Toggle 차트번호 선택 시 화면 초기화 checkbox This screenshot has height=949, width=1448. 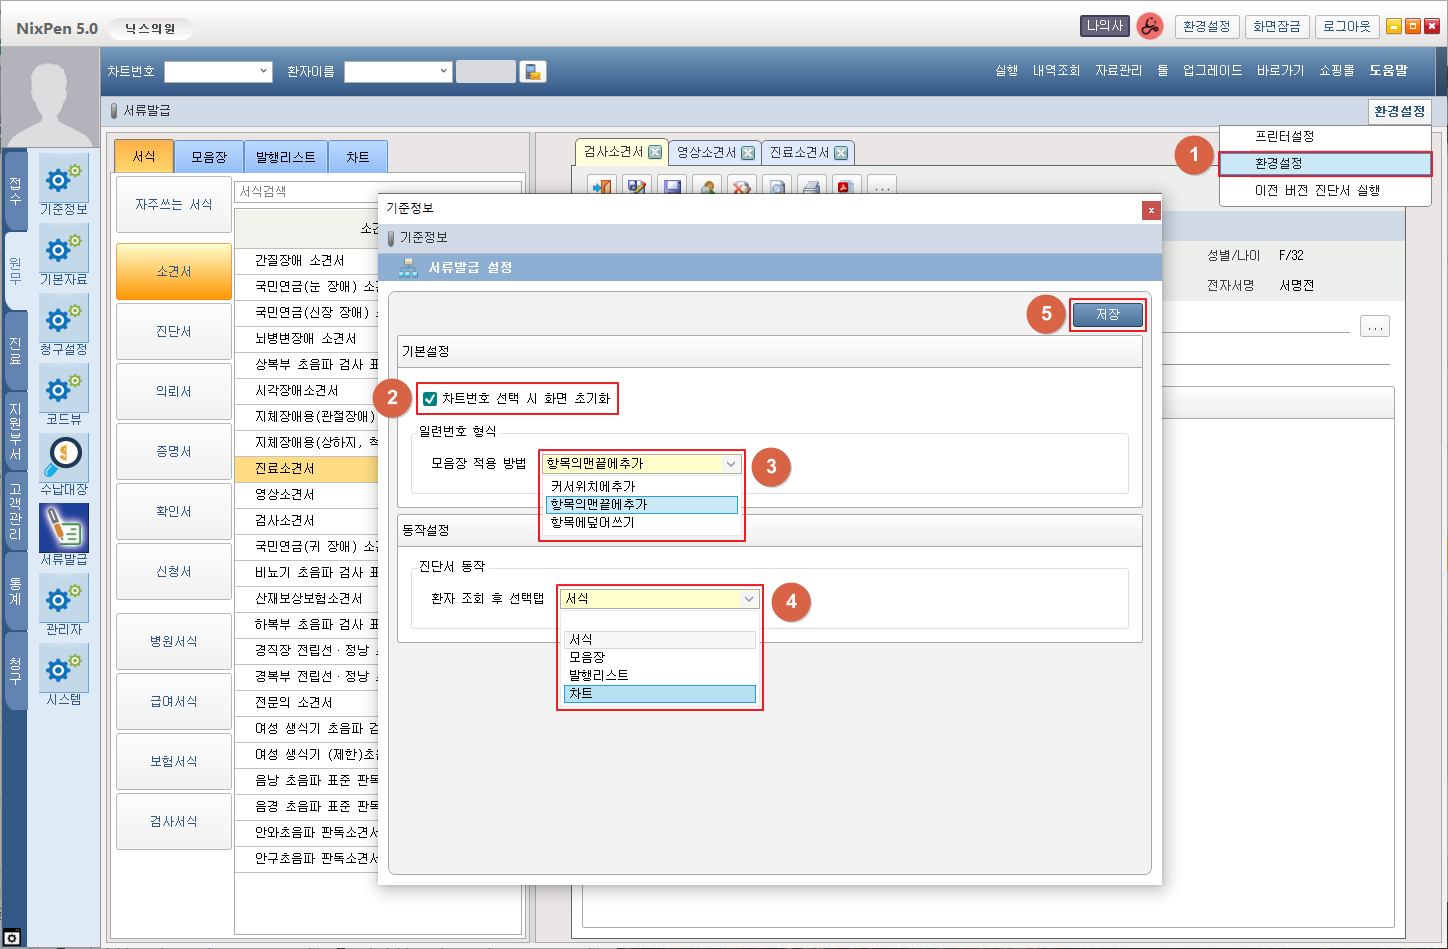tap(430, 399)
